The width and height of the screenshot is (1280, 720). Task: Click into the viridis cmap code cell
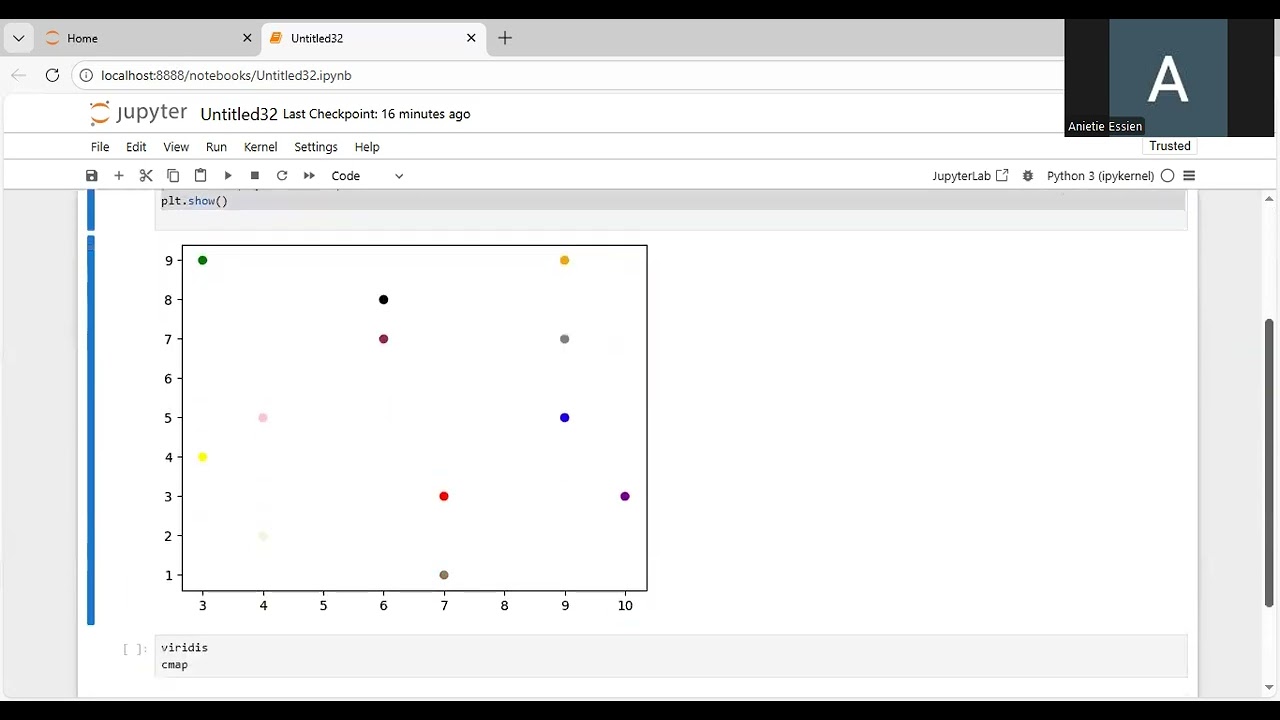[x=671, y=656]
